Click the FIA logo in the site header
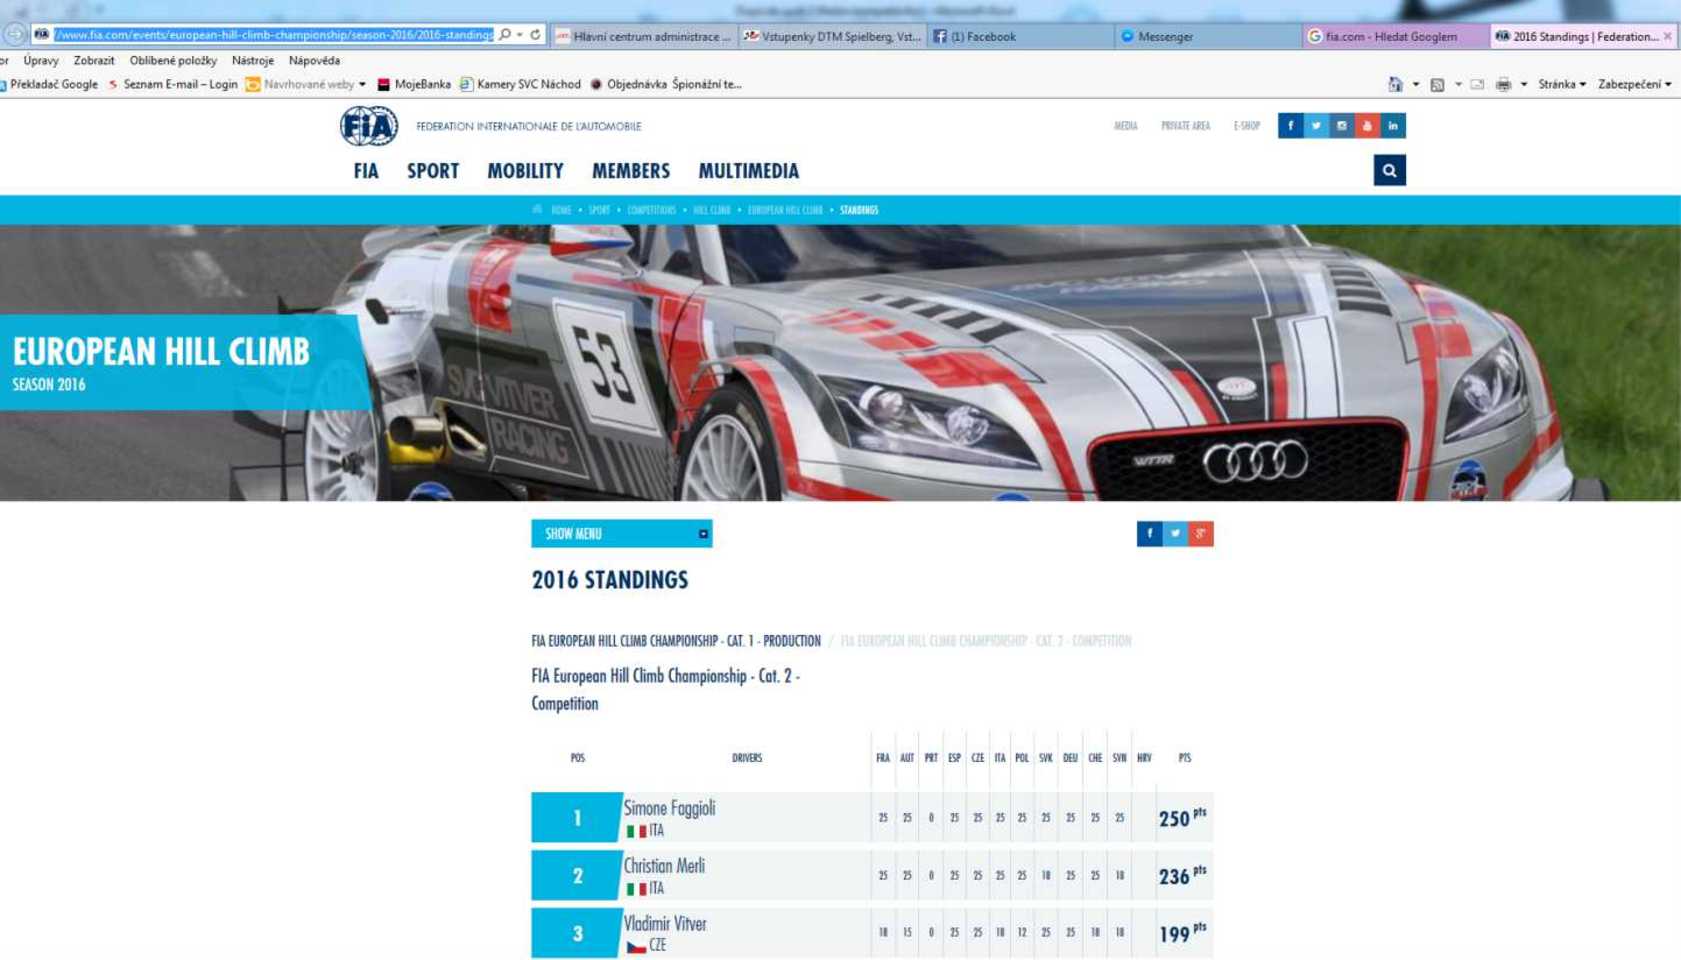The height and width of the screenshot is (960, 1681). pos(369,126)
